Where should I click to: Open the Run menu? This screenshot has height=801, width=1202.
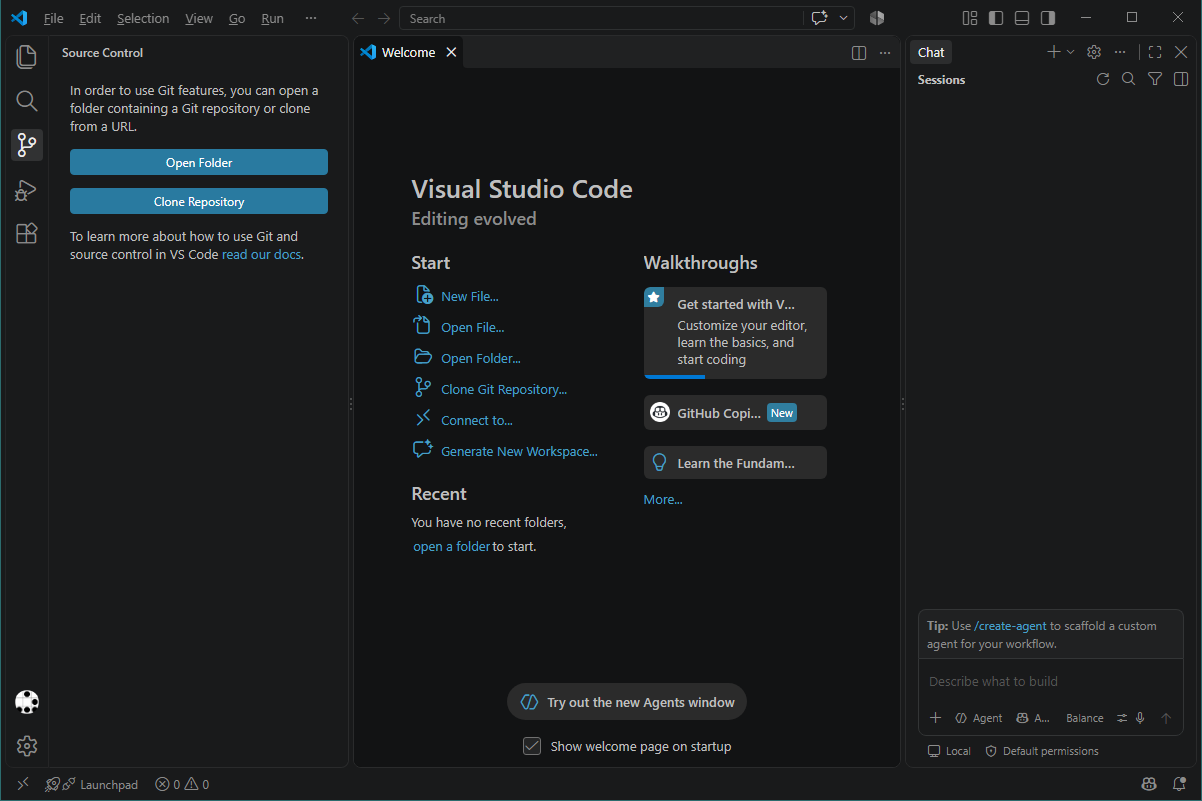point(272,18)
